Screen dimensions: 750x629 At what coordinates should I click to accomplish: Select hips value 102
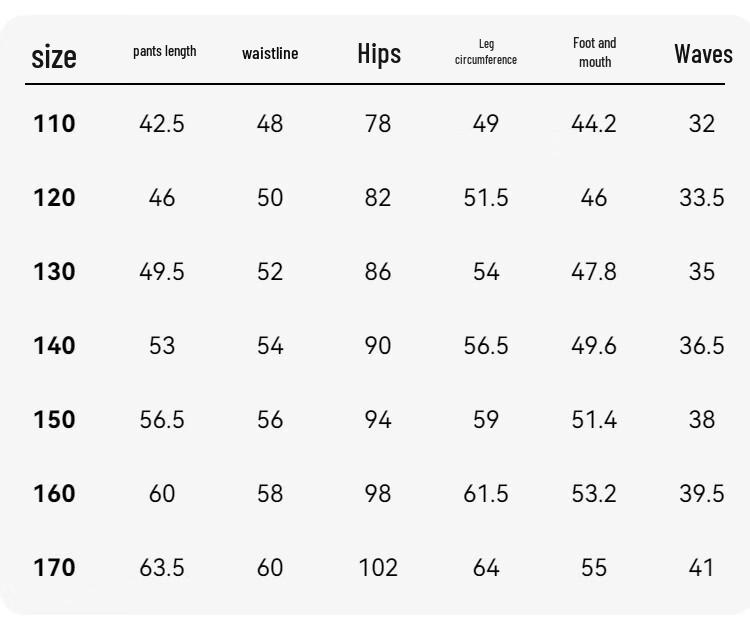pyautogui.click(x=378, y=567)
